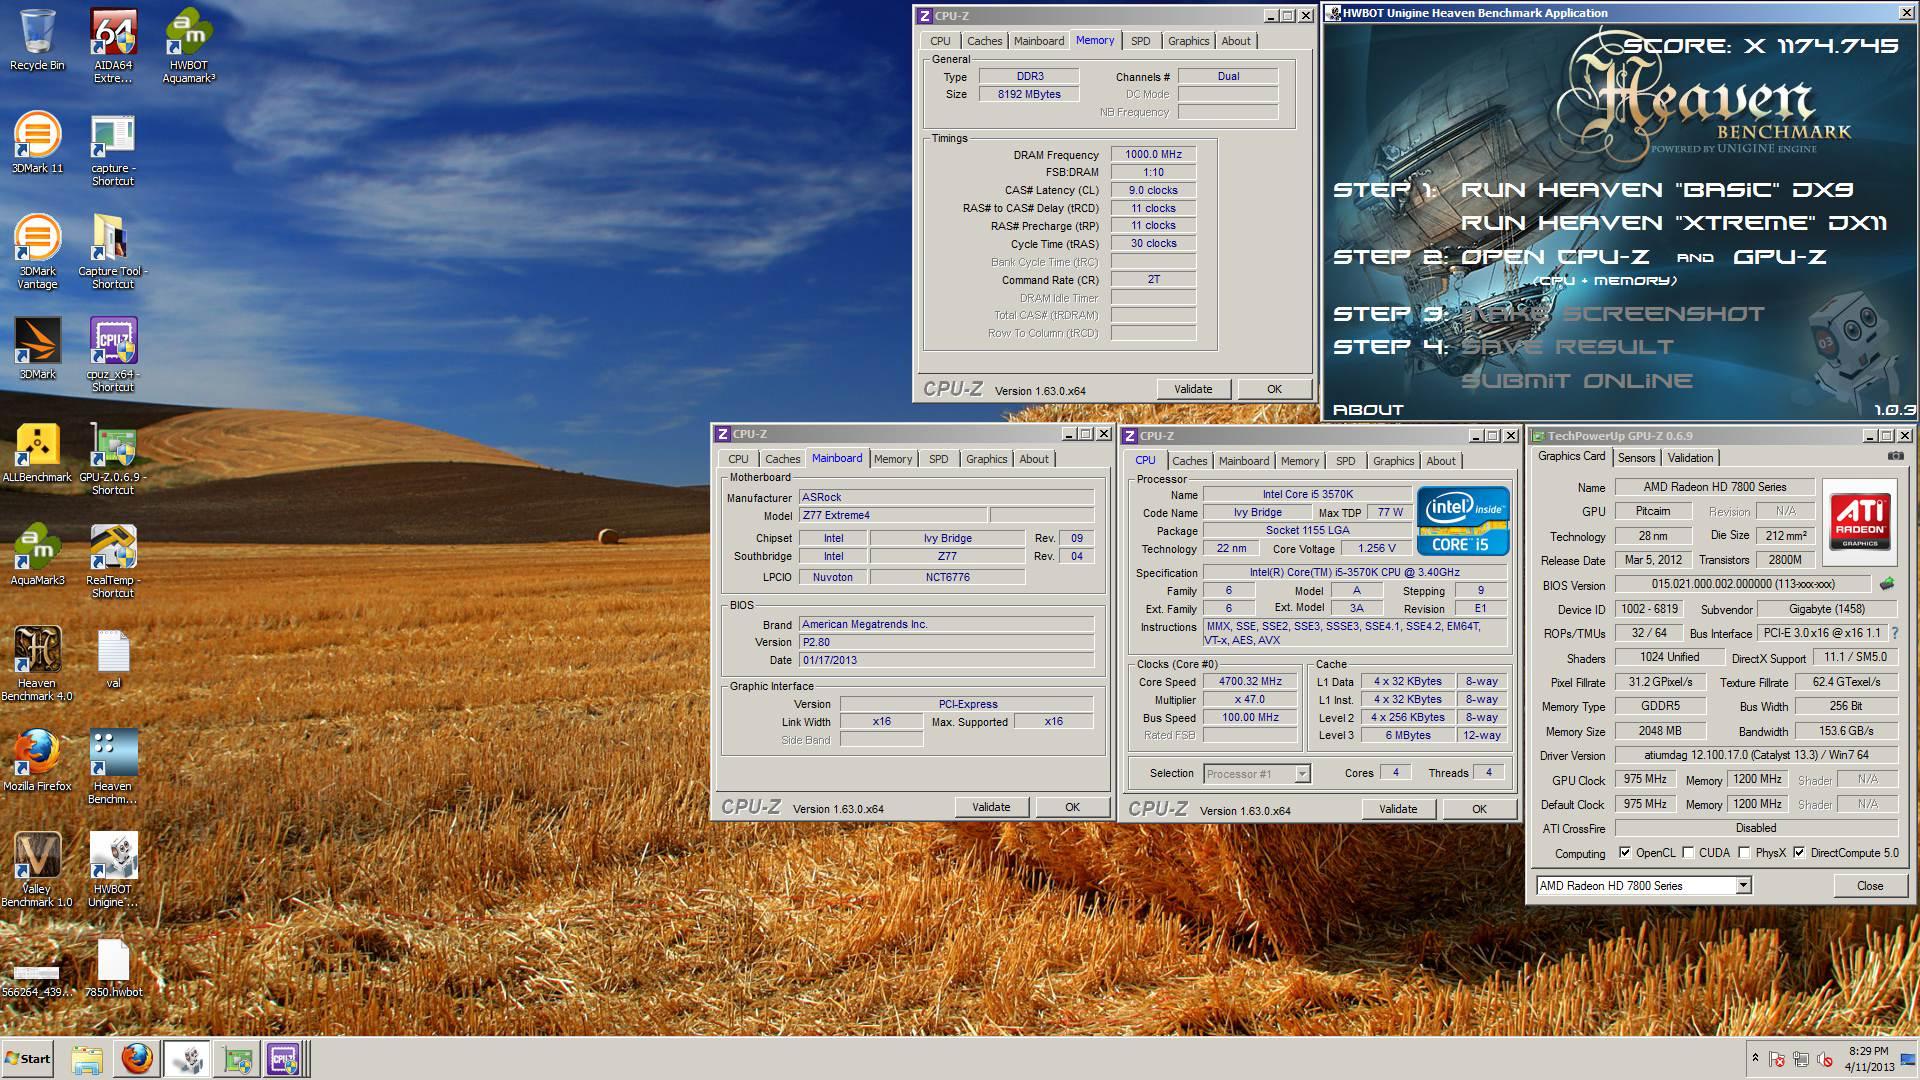Open the Validation tab in GPU-Z
The image size is (1920, 1080).
pos(1690,458)
